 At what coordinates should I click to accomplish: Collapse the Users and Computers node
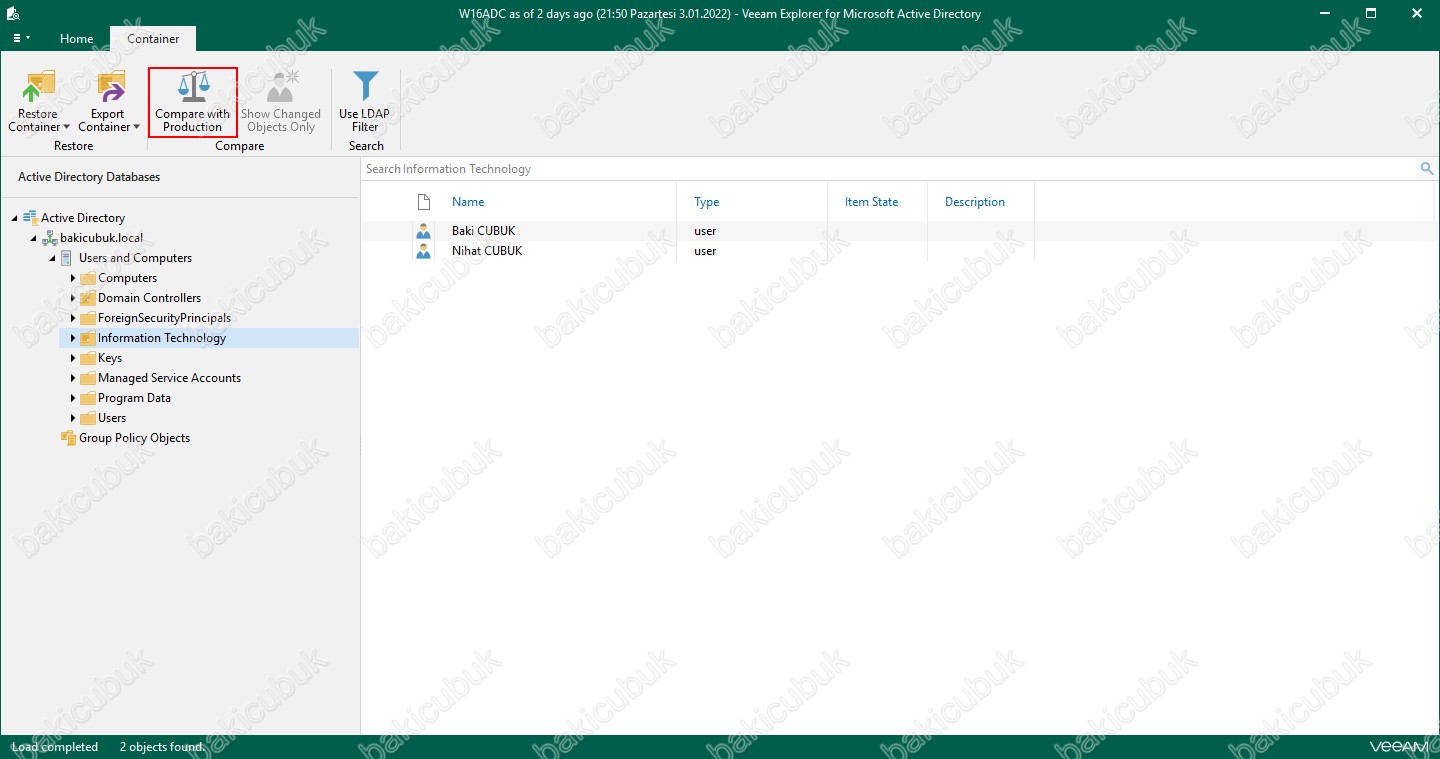[53, 258]
